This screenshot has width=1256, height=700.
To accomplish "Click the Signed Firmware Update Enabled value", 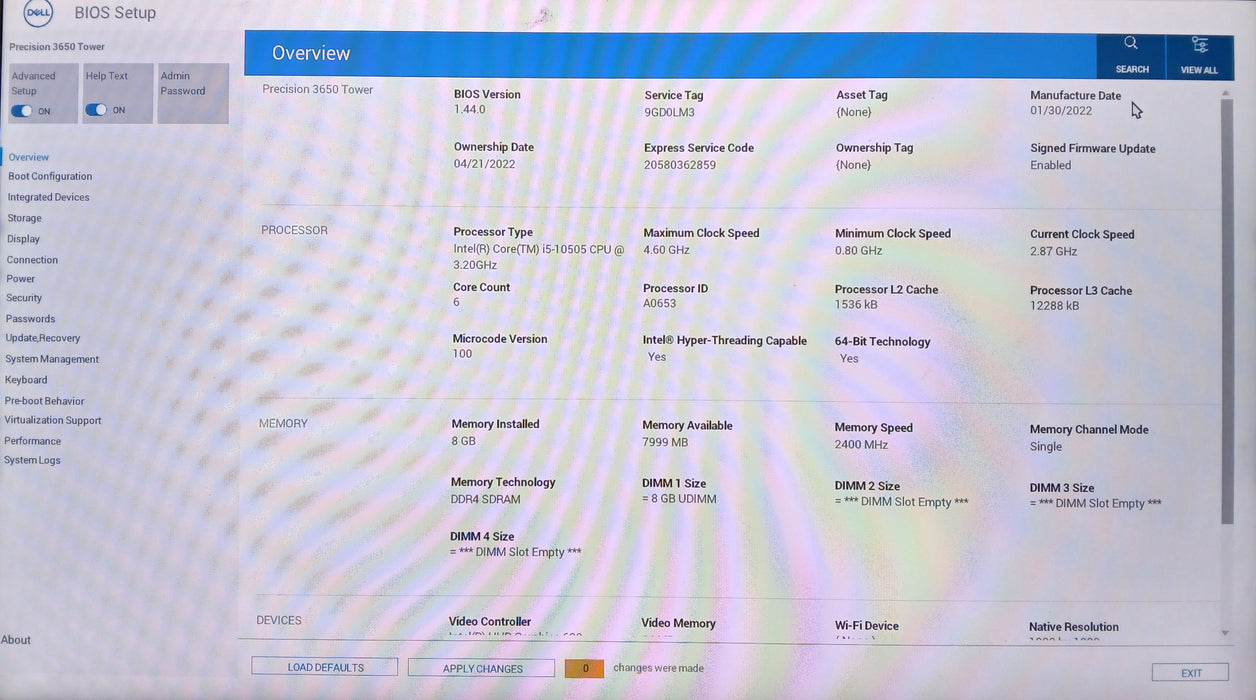I will (1050, 166).
